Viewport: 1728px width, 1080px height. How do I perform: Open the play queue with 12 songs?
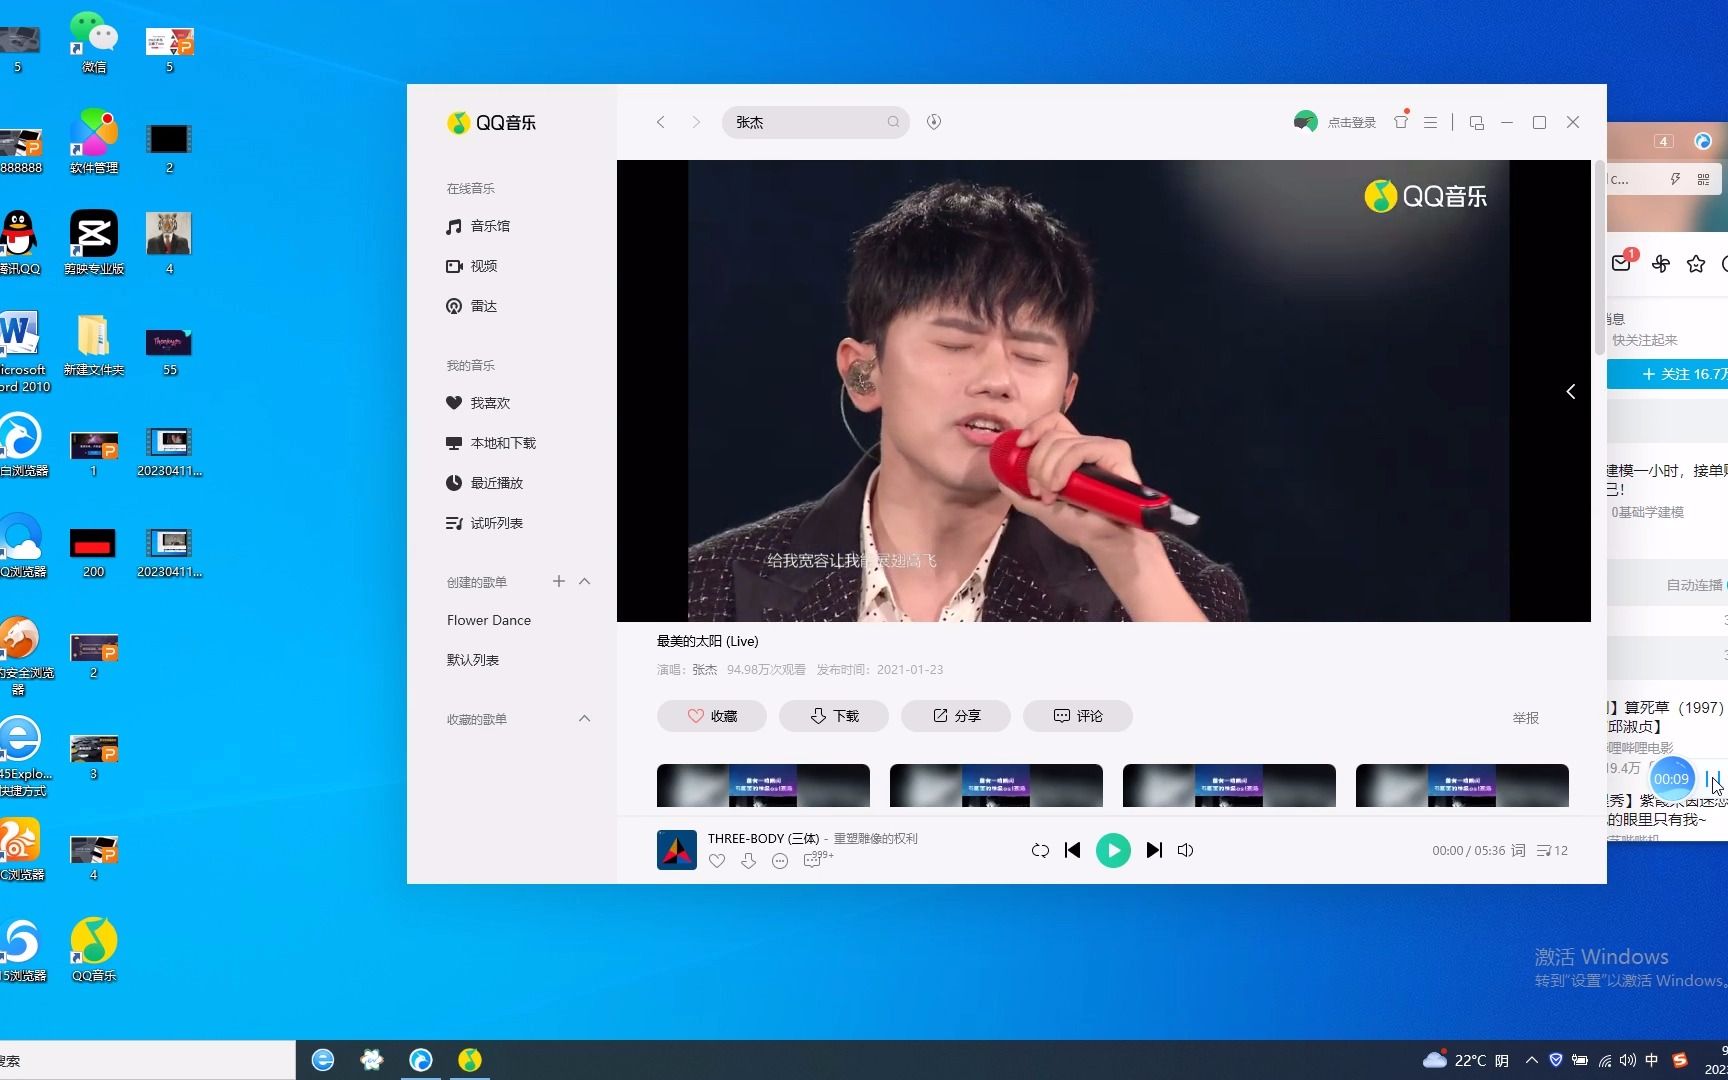[1552, 850]
